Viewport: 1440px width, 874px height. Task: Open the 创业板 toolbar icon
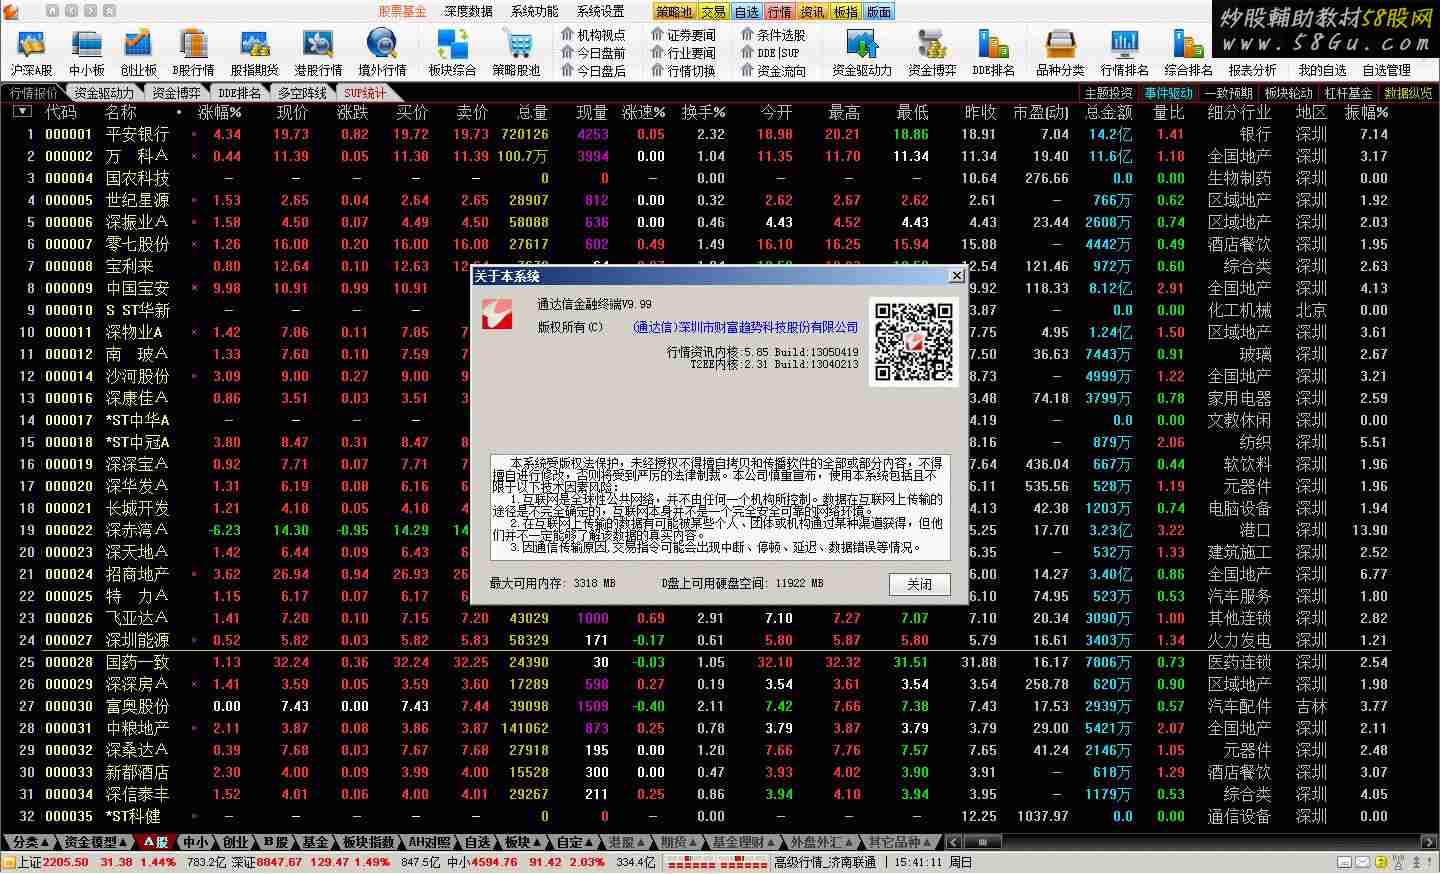(x=138, y=52)
